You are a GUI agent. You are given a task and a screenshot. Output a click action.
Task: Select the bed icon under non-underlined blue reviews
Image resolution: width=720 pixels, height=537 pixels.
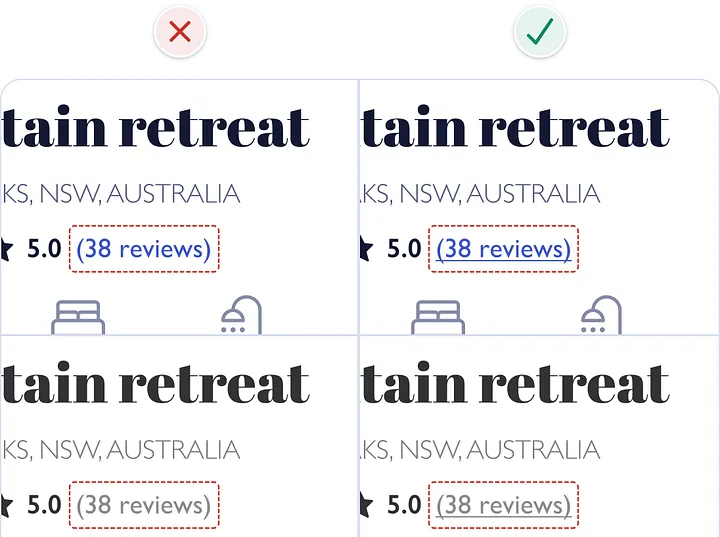(x=78, y=317)
